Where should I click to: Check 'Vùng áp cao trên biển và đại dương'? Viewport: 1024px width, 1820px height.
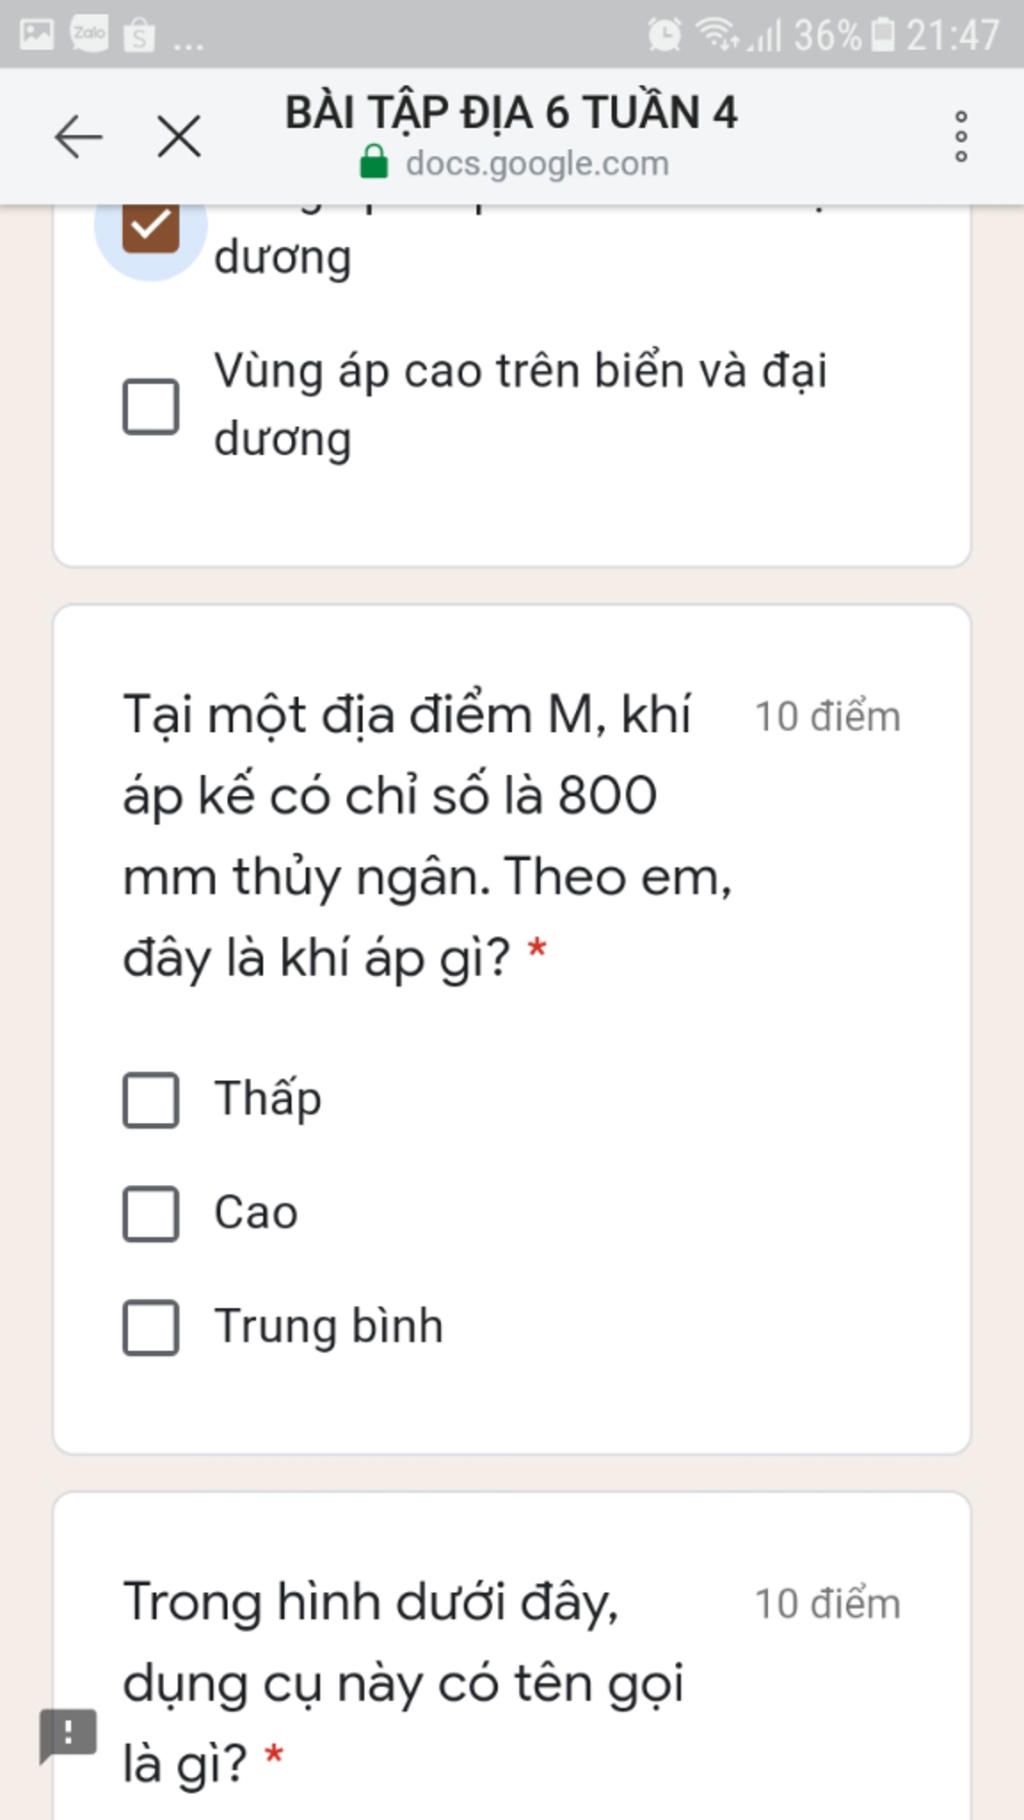click(x=151, y=406)
